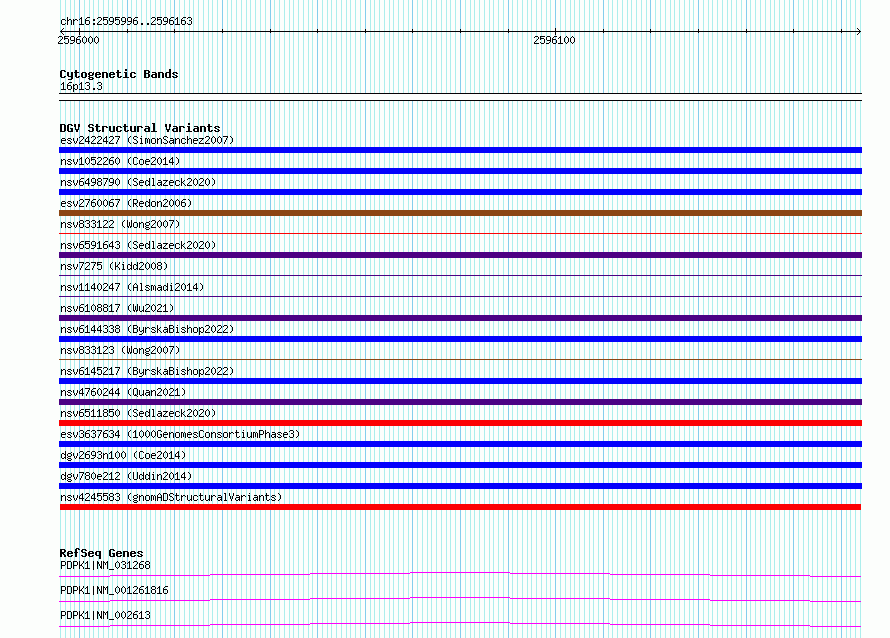This screenshot has width=890, height=638.
Task: Click the magenta line under PDPK1|NM_002613
Action: click(460, 624)
